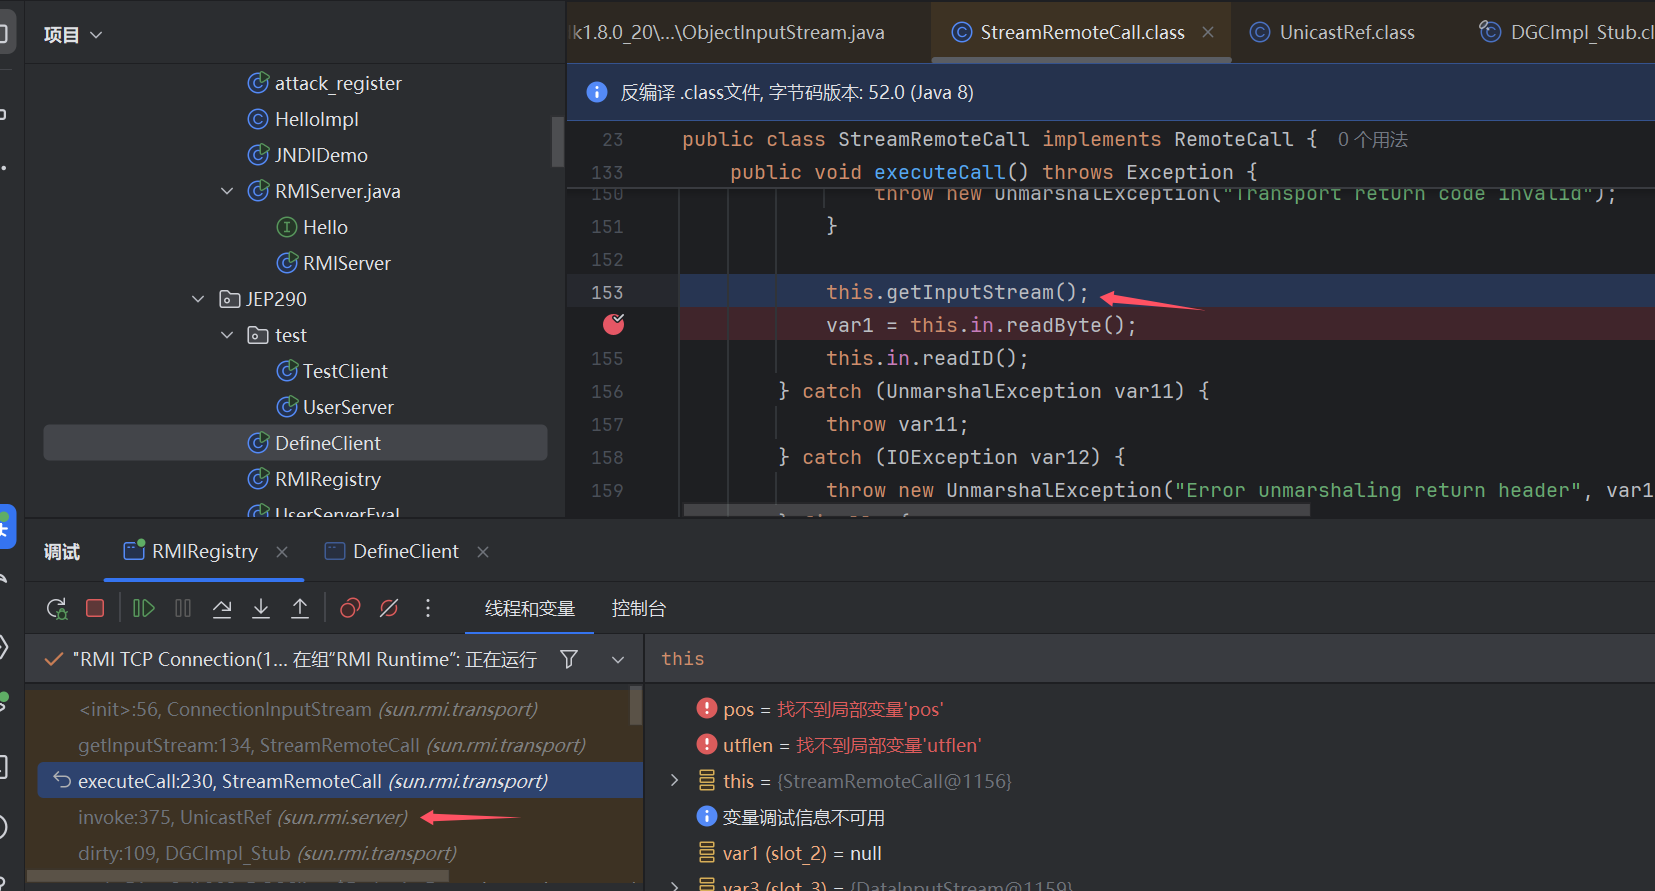Image resolution: width=1655 pixels, height=891 pixels.
Task: Switch to 控制台 tab
Action: [x=639, y=608]
